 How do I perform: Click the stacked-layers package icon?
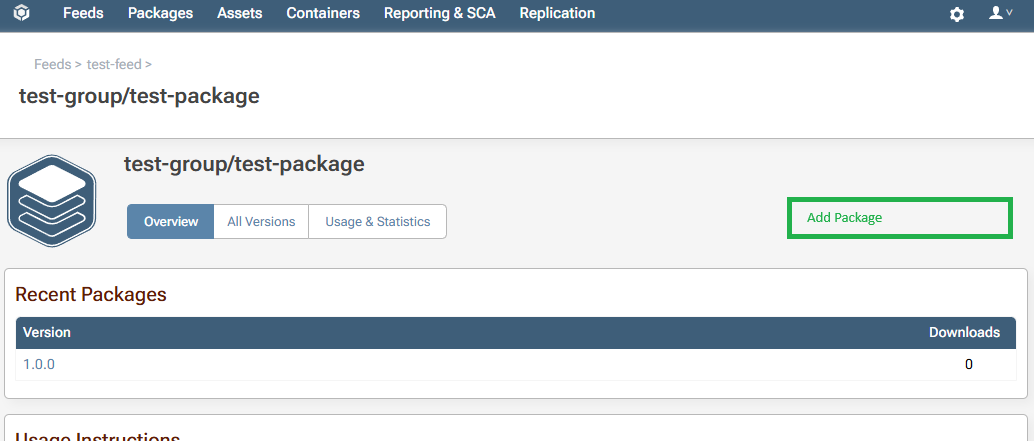(x=51, y=208)
